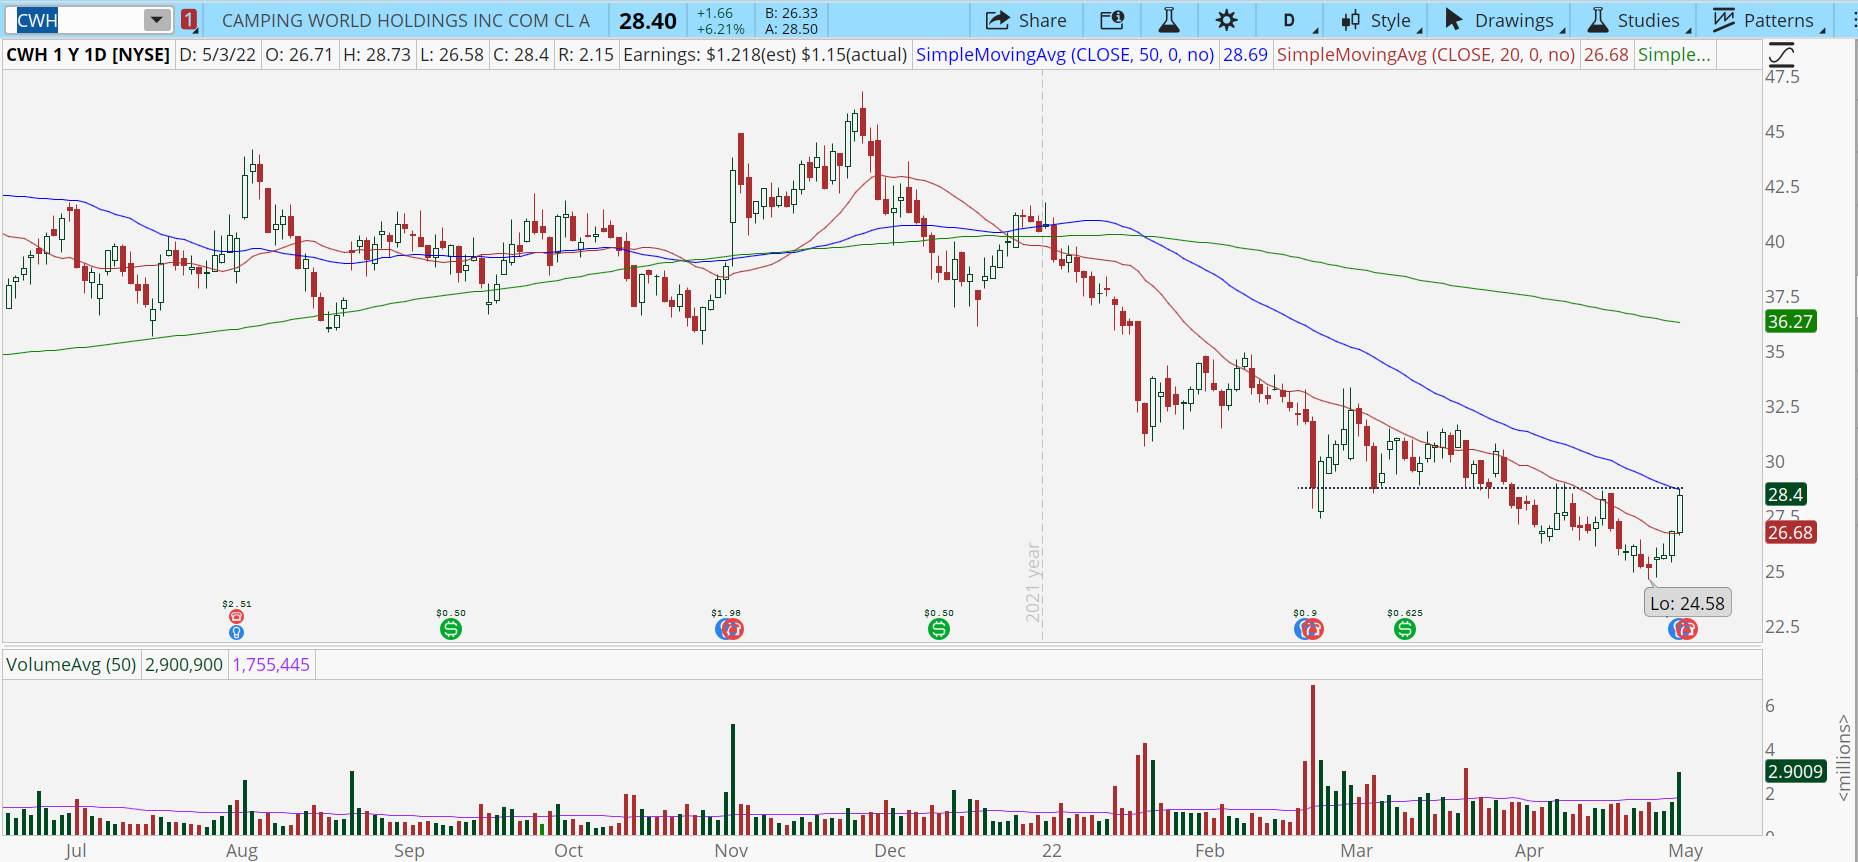1858x862 pixels.
Task: Click the Lo: 24.58 price bubble
Action: 1687,603
